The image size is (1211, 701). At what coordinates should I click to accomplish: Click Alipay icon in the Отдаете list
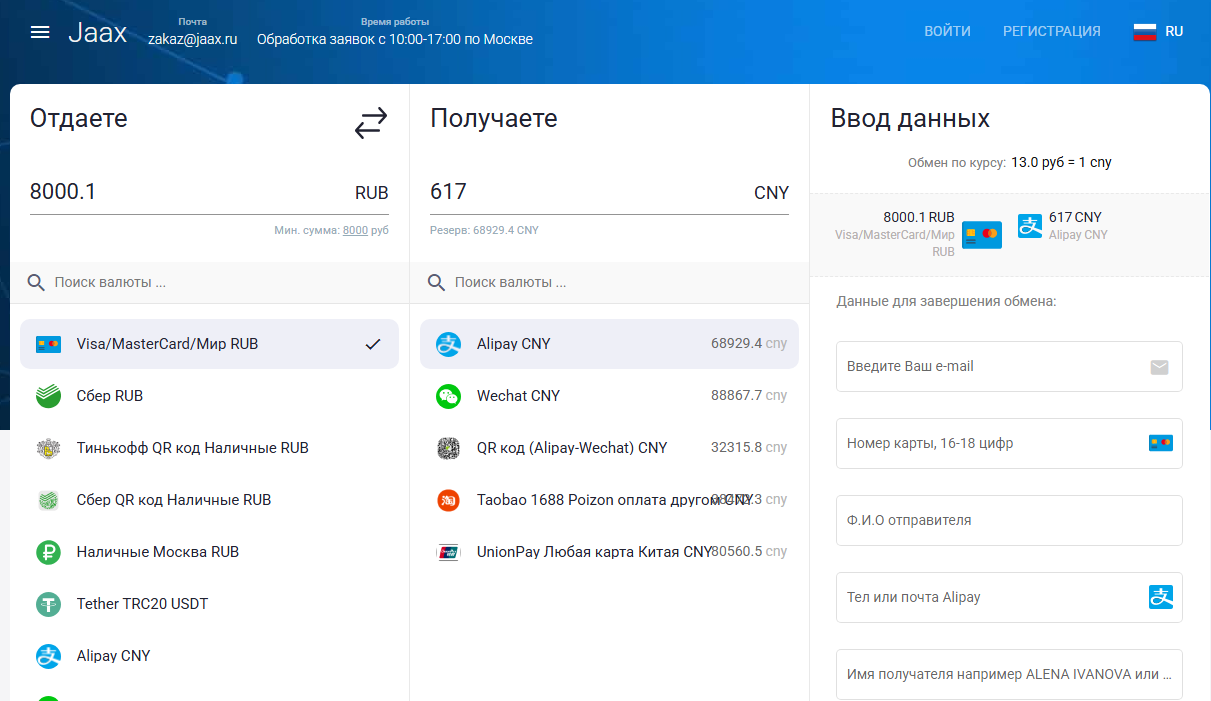(x=48, y=656)
